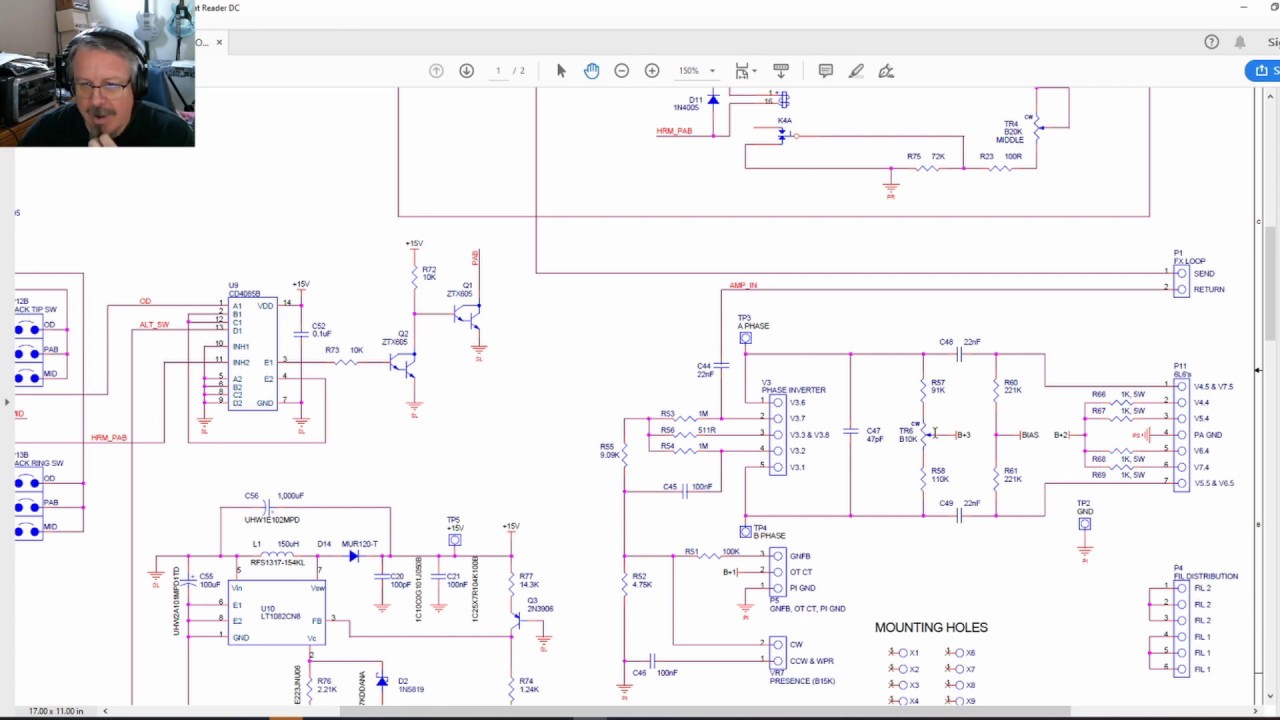Click the 'AMP_IN' net label

click(x=743, y=285)
